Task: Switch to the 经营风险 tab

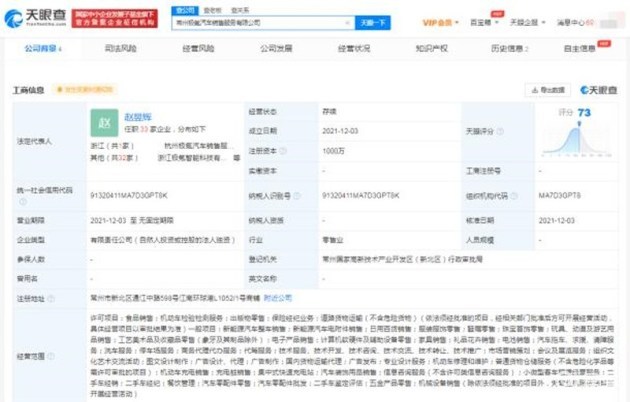Action: coord(198,49)
